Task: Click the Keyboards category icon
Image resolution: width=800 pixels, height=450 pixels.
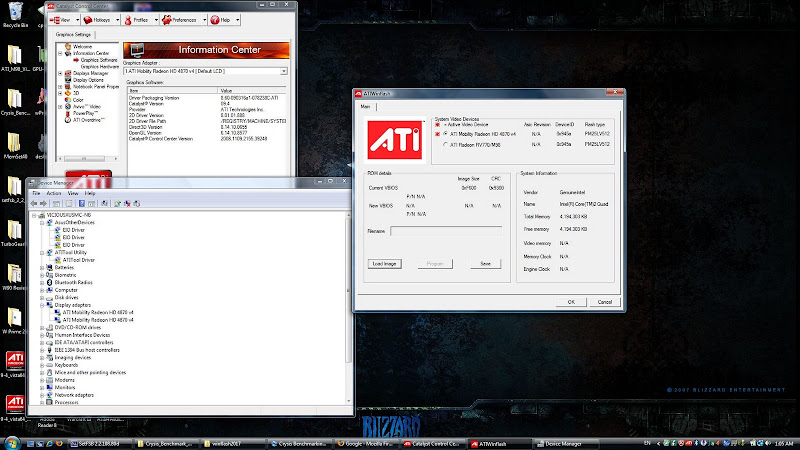Action: (49, 365)
